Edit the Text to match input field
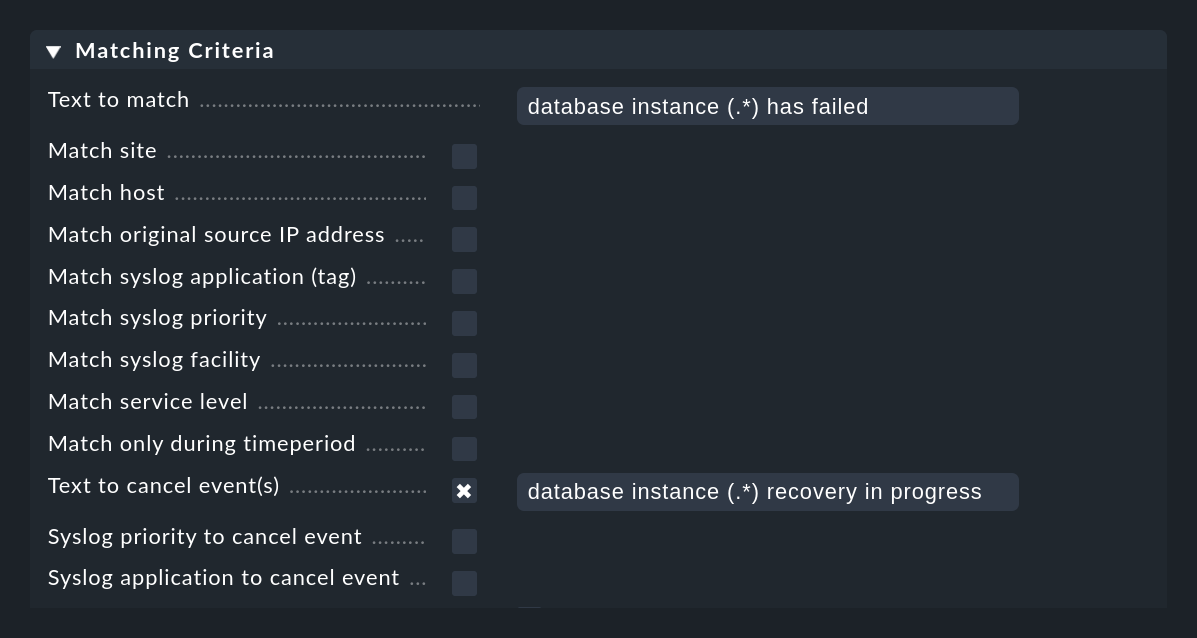The width and height of the screenshot is (1197, 638). [x=767, y=106]
